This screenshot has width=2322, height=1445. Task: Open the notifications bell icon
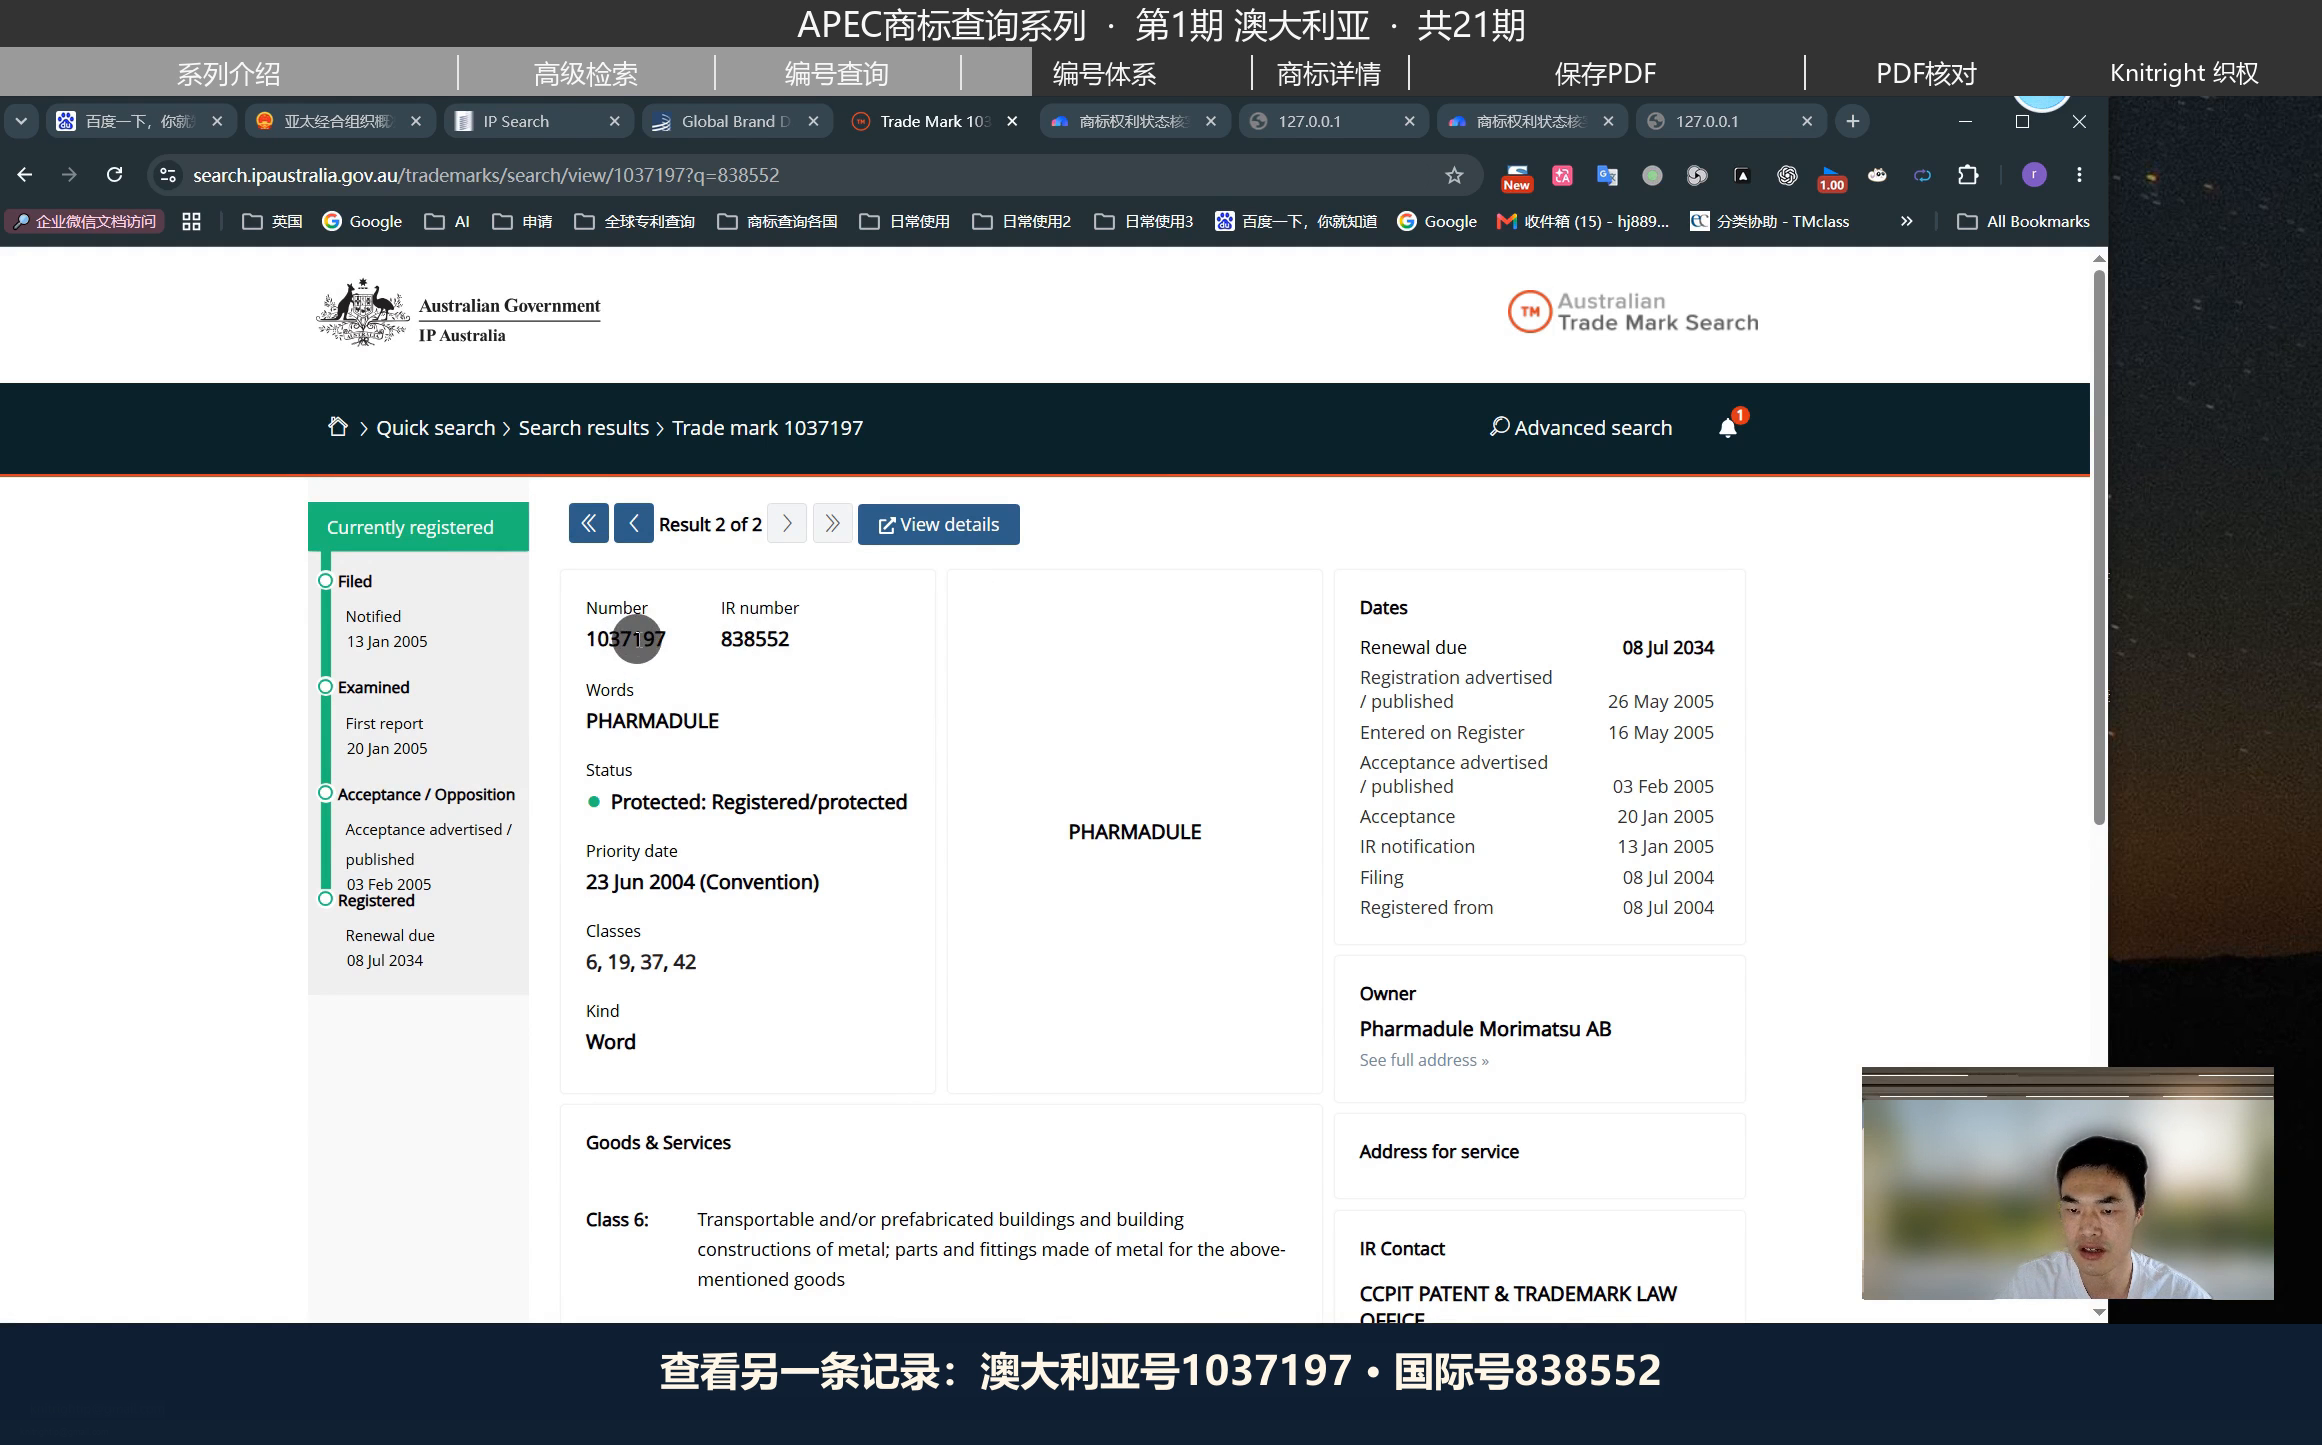pos(1728,428)
